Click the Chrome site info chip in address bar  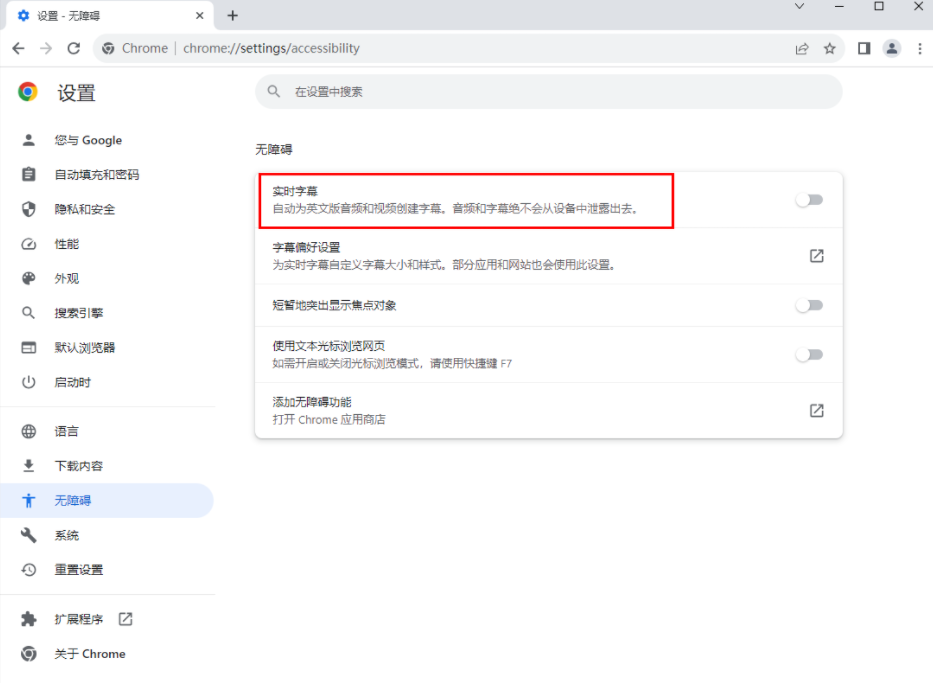[135, 48]
